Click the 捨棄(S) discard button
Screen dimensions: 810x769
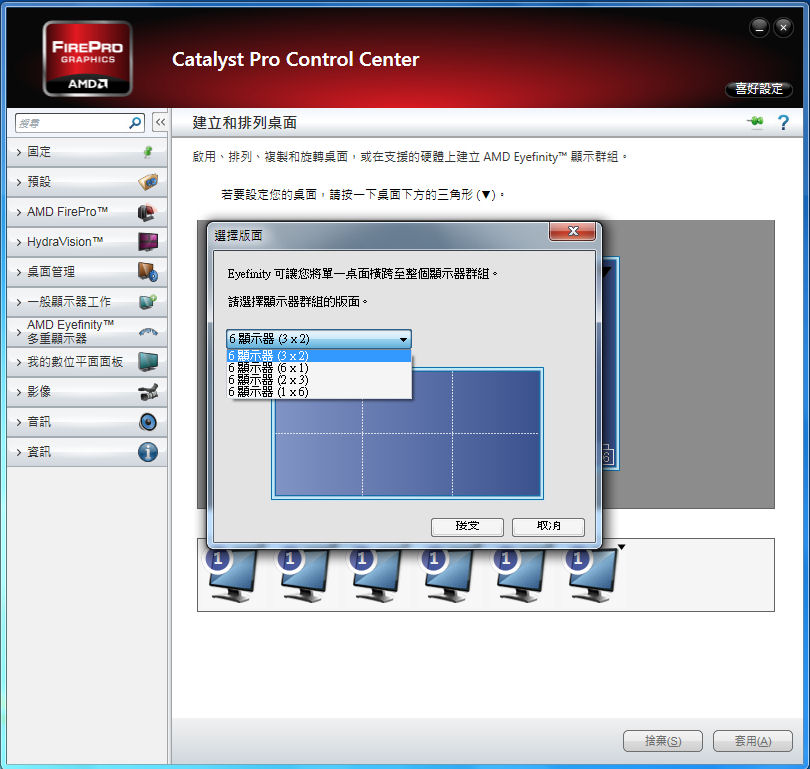point(663,741)
